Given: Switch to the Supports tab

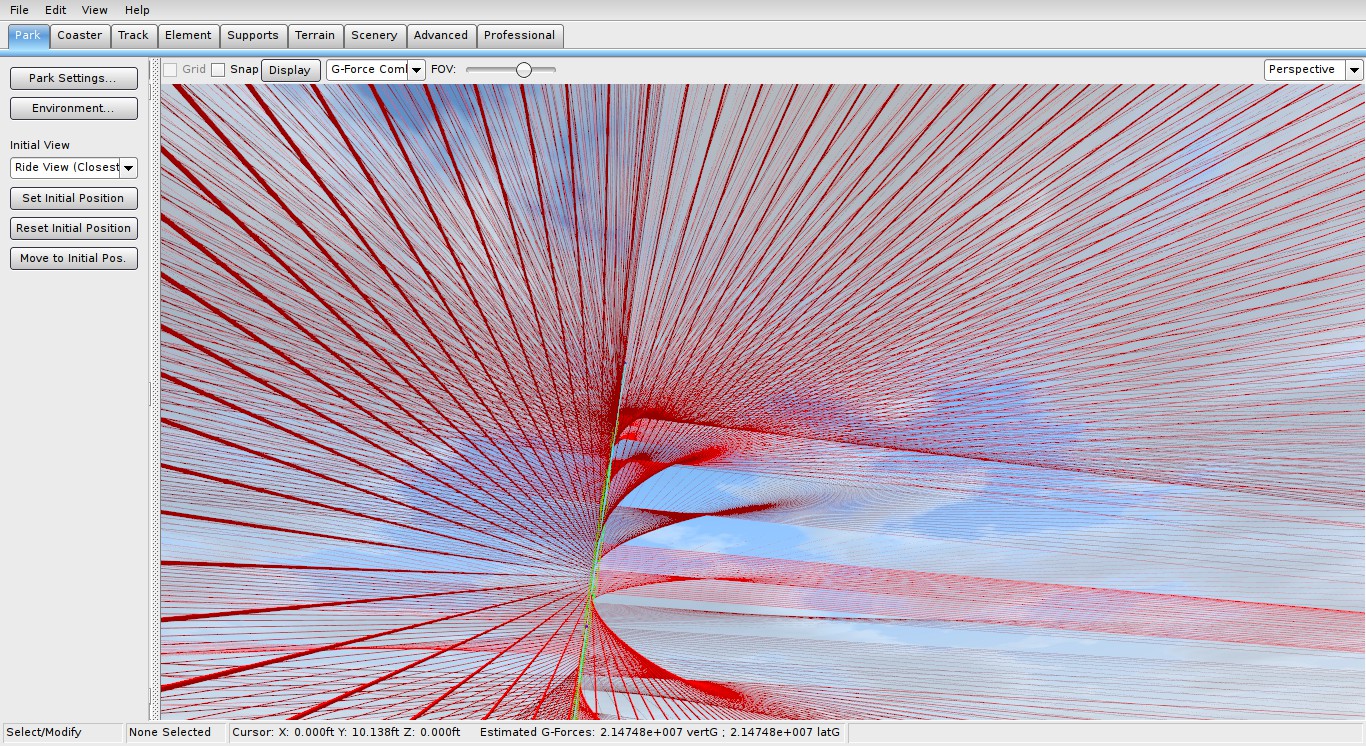Looking at the screenshot, I should [253, 35].
